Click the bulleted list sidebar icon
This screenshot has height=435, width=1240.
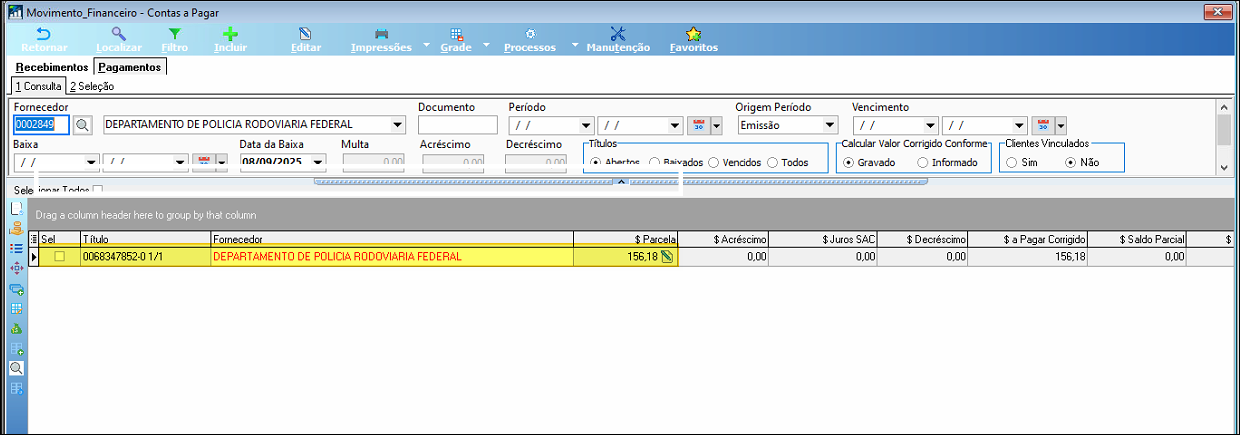(x=16, y=248)
